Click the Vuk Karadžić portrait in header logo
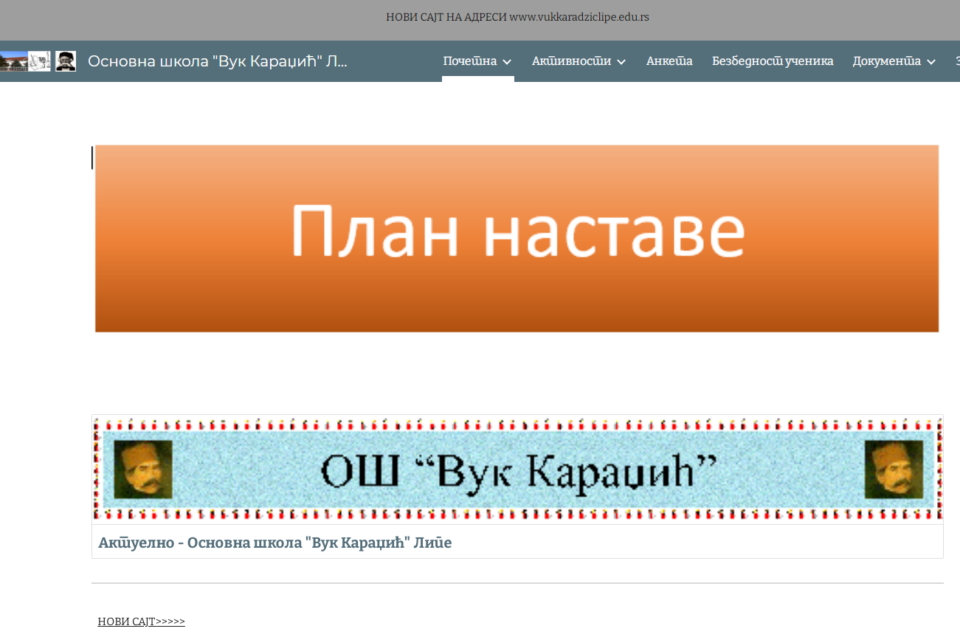 tap(66, 61)
